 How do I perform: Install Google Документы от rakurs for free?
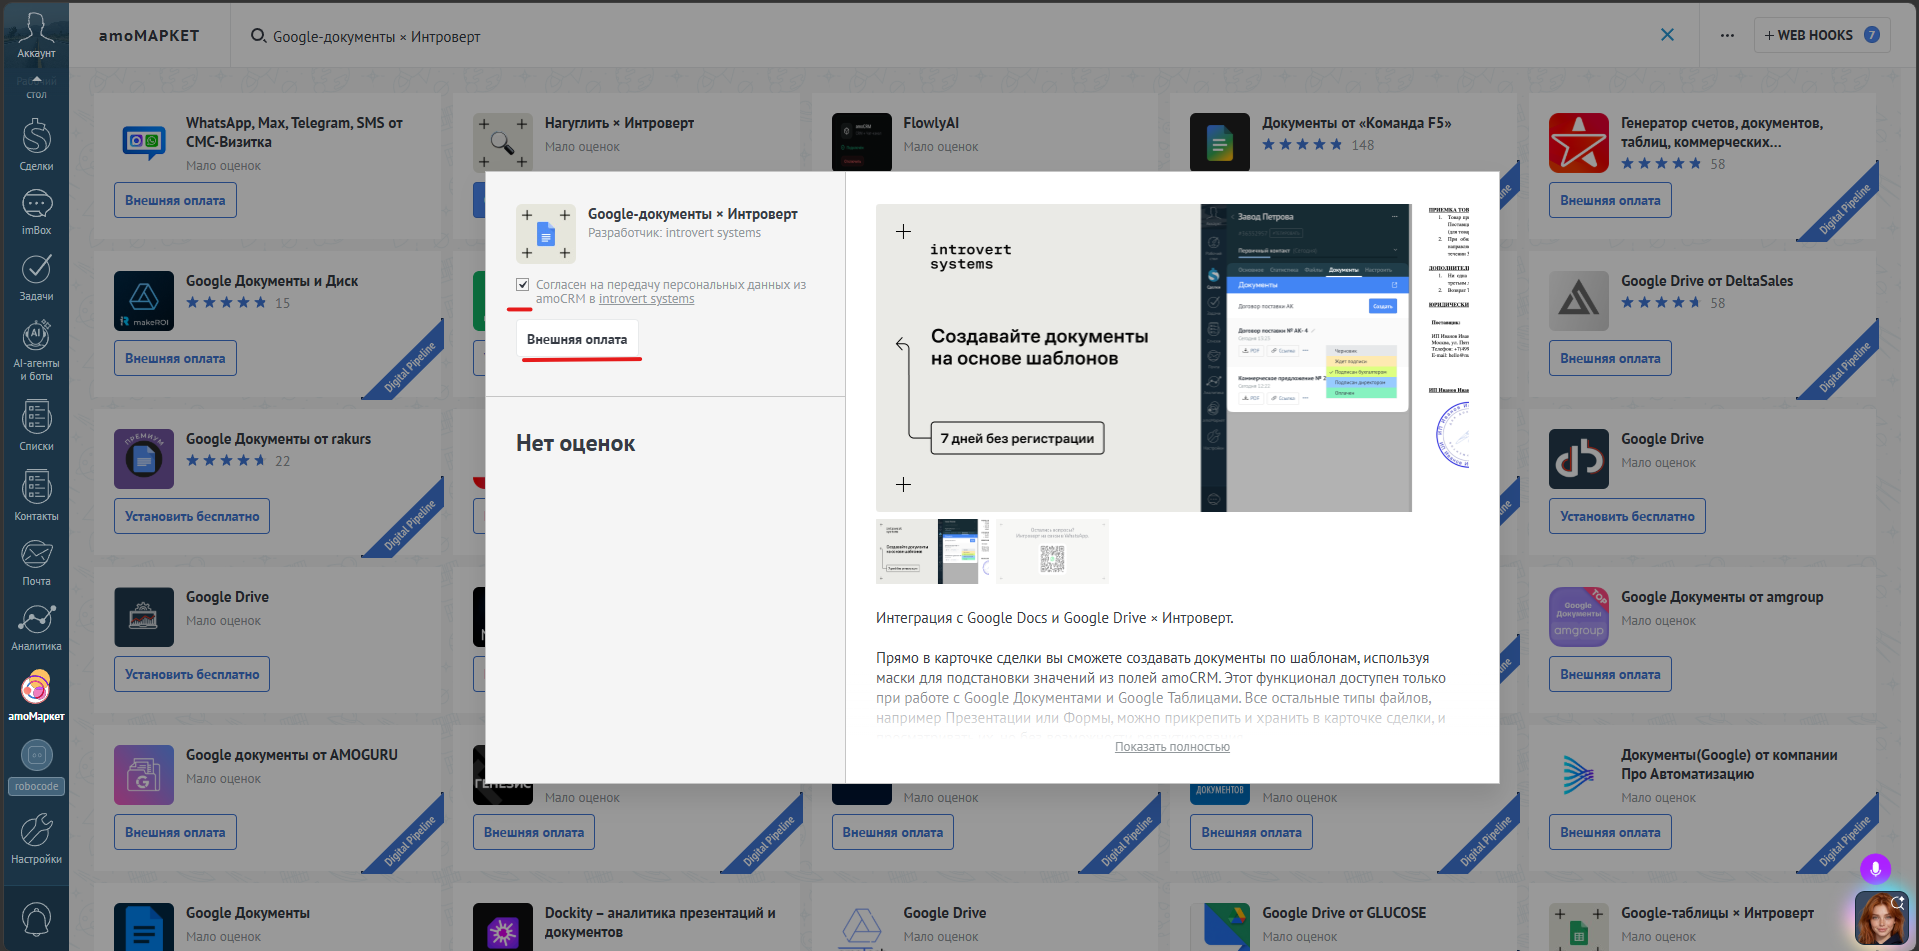(x=192, y=516)
